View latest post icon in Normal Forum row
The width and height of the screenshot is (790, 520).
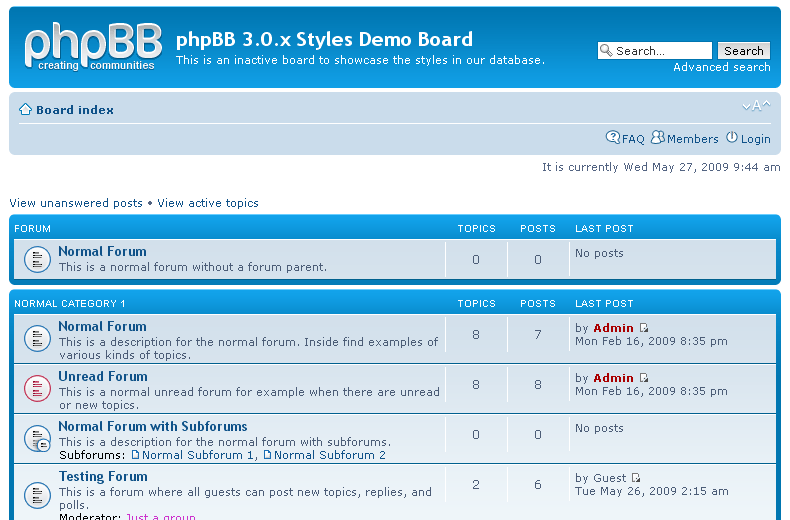pos(644,328)
